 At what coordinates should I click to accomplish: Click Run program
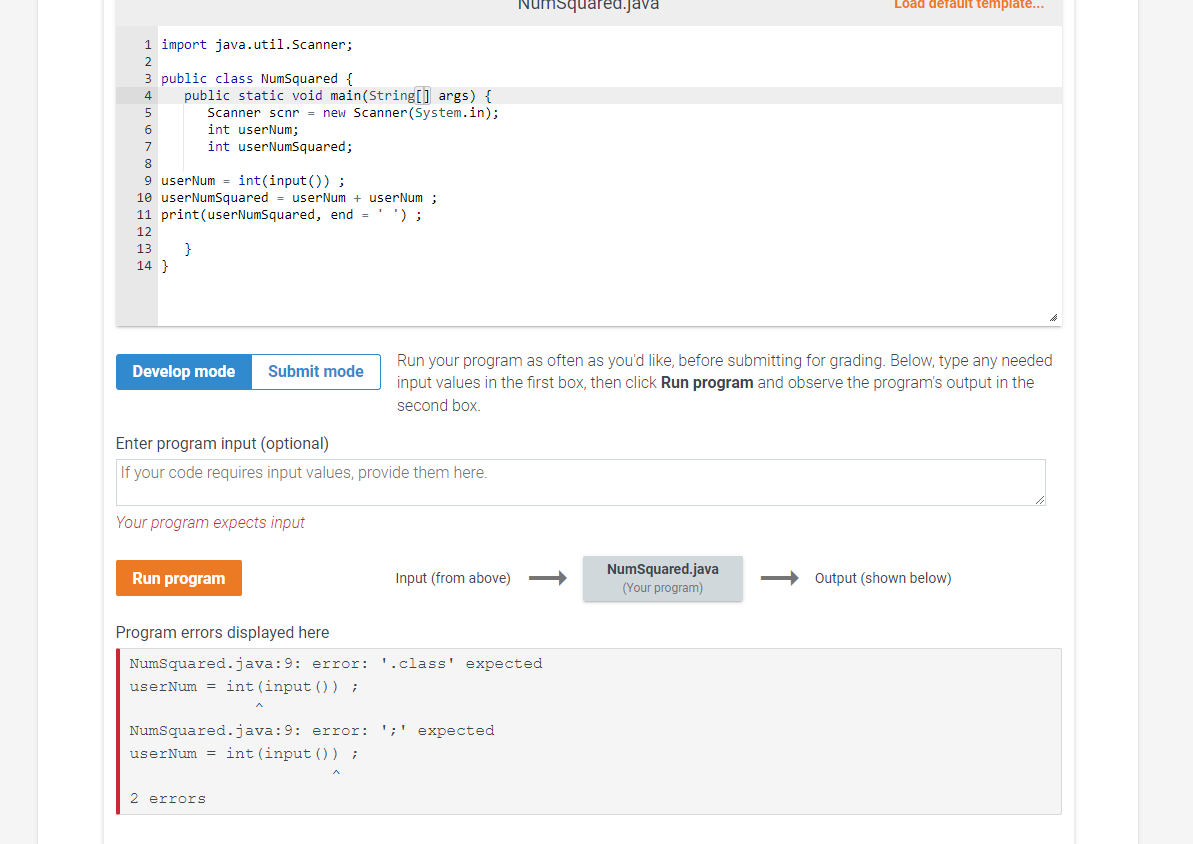tap(178, 578)
